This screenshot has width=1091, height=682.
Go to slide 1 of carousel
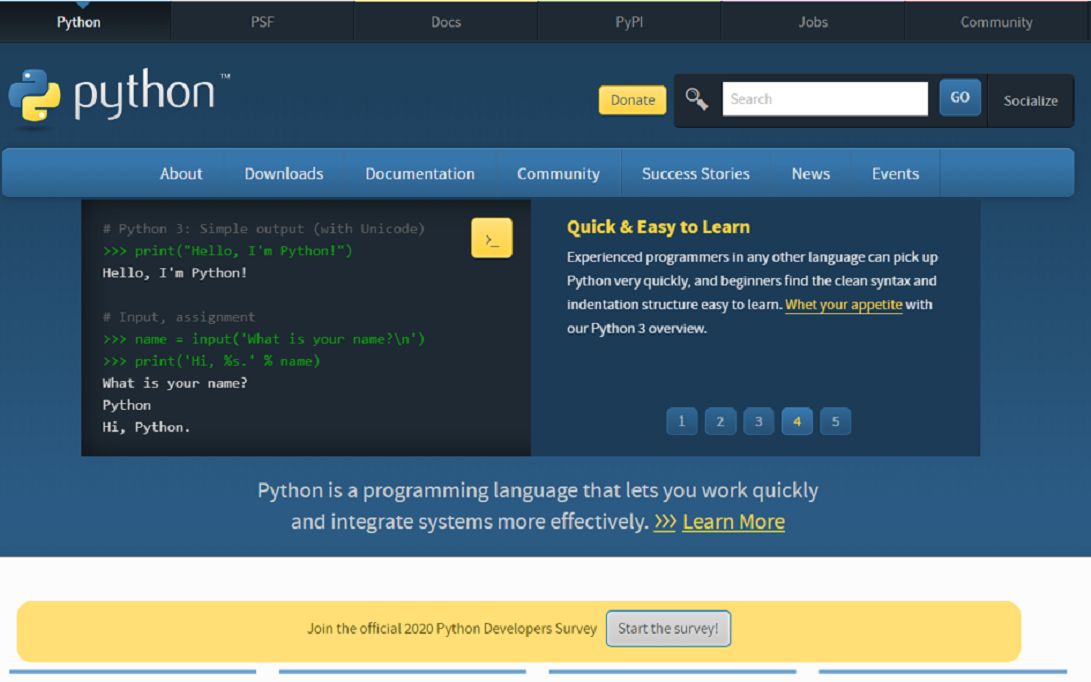tap(682, 421)
